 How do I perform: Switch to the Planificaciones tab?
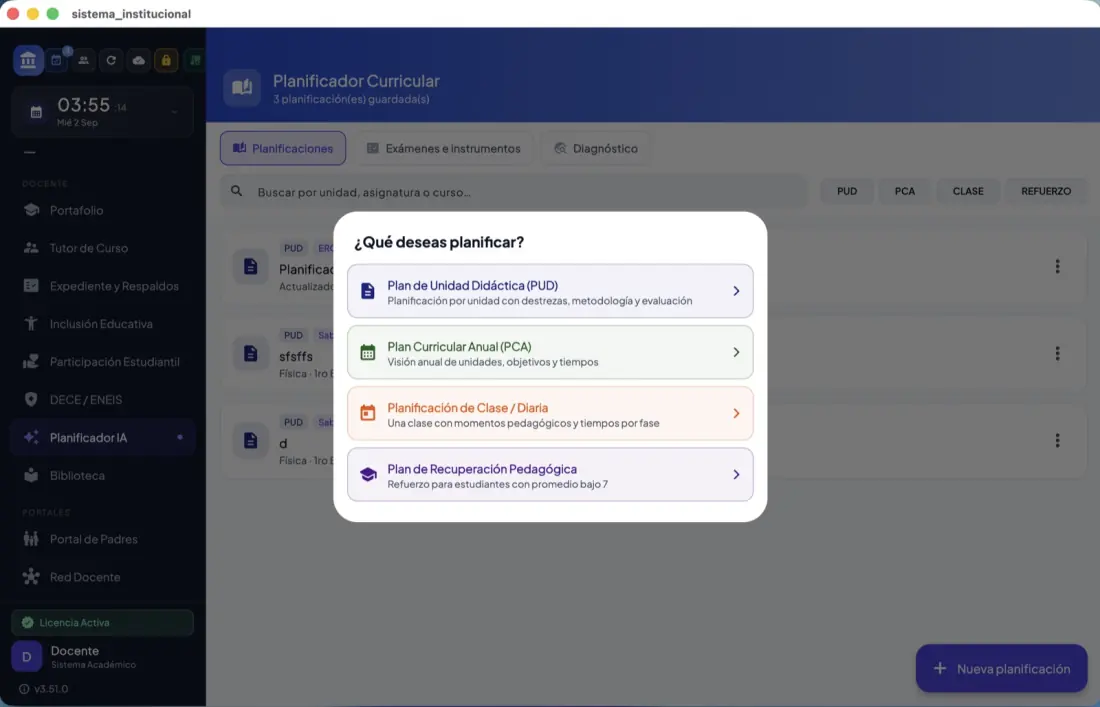[283, 149]
